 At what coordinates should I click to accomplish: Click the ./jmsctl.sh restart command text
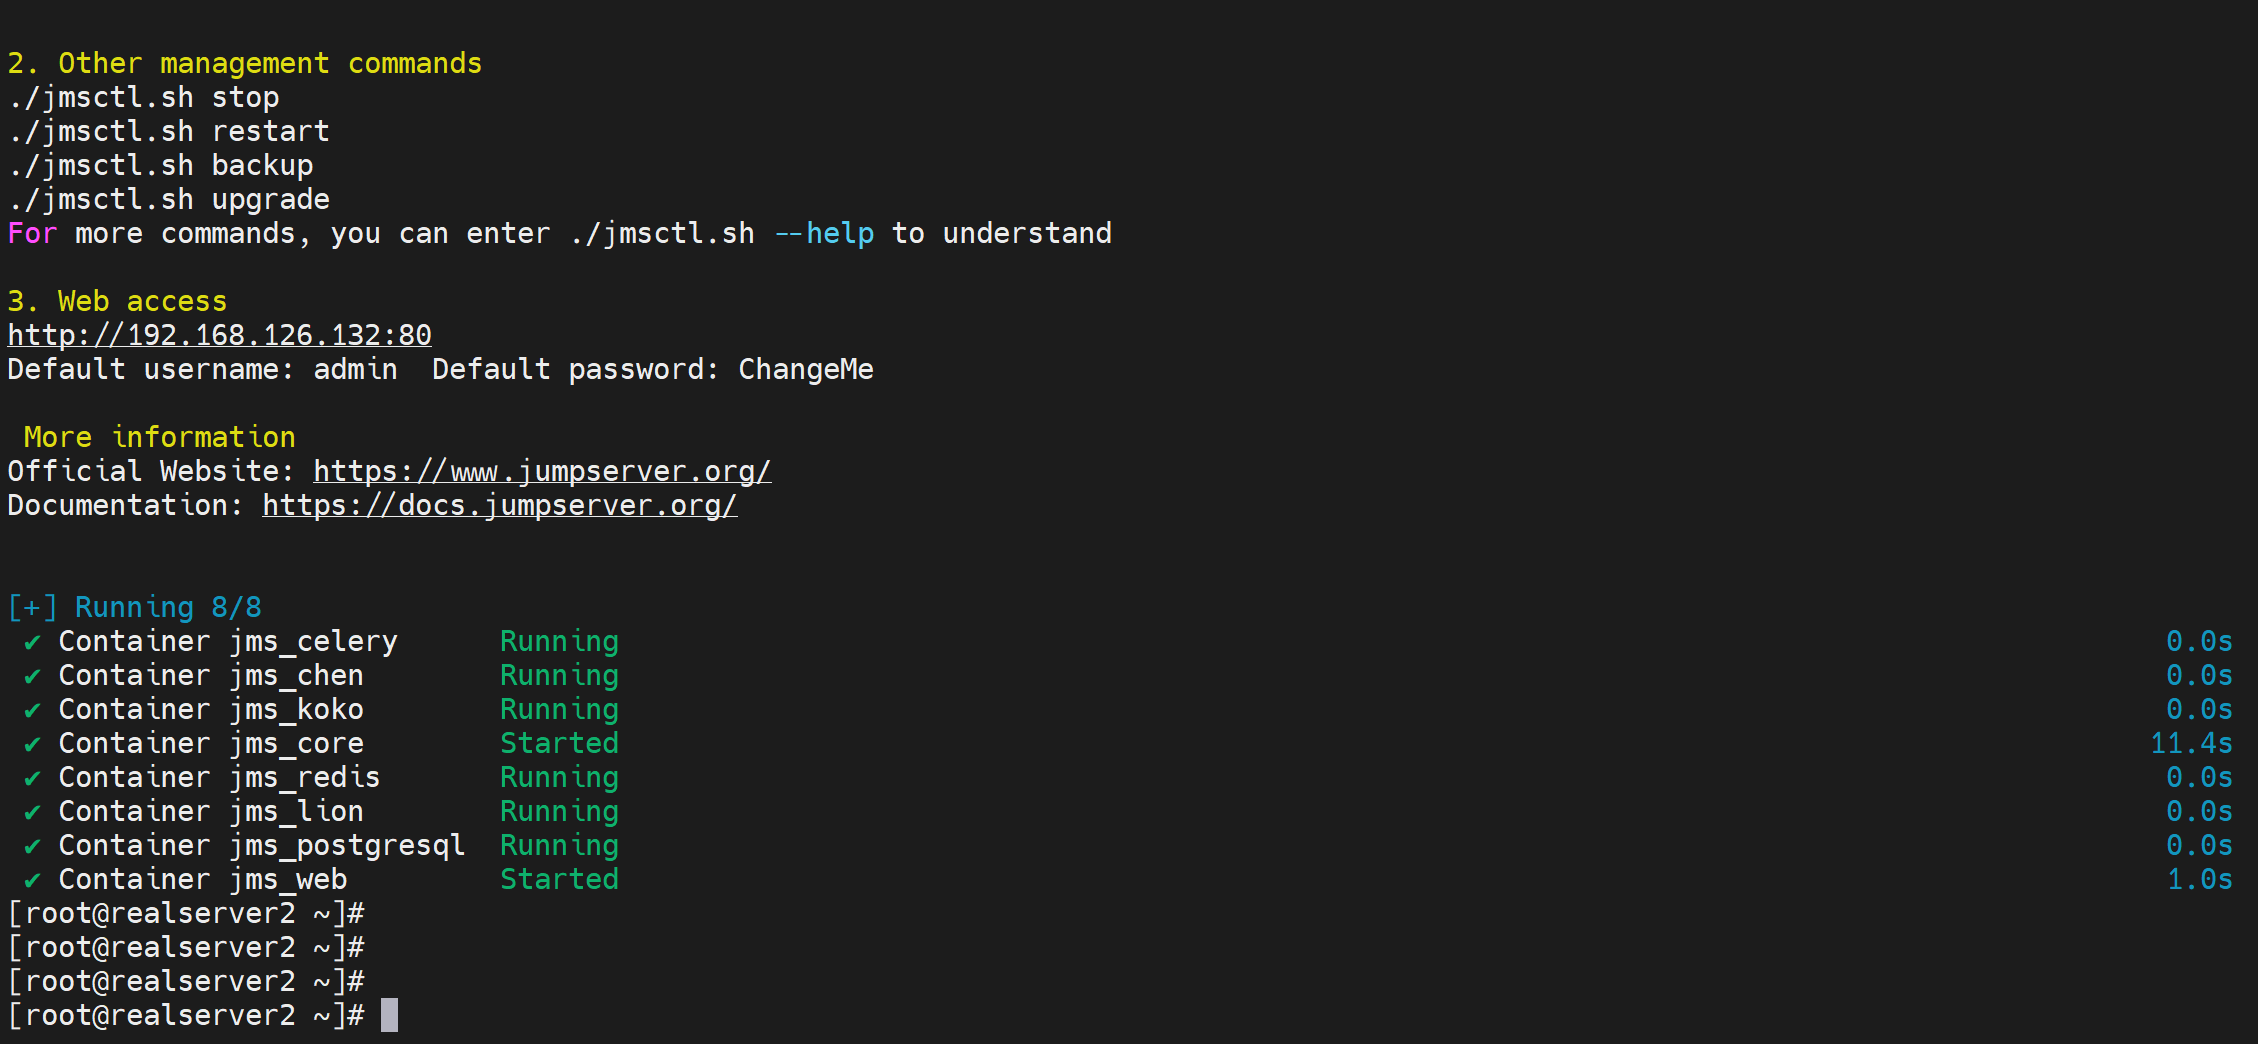pyautogui.click(x=168, y=131)
